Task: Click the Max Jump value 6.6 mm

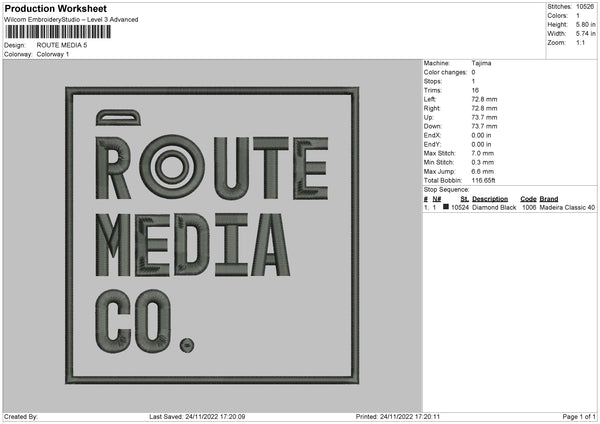Action: coord(482,171)
